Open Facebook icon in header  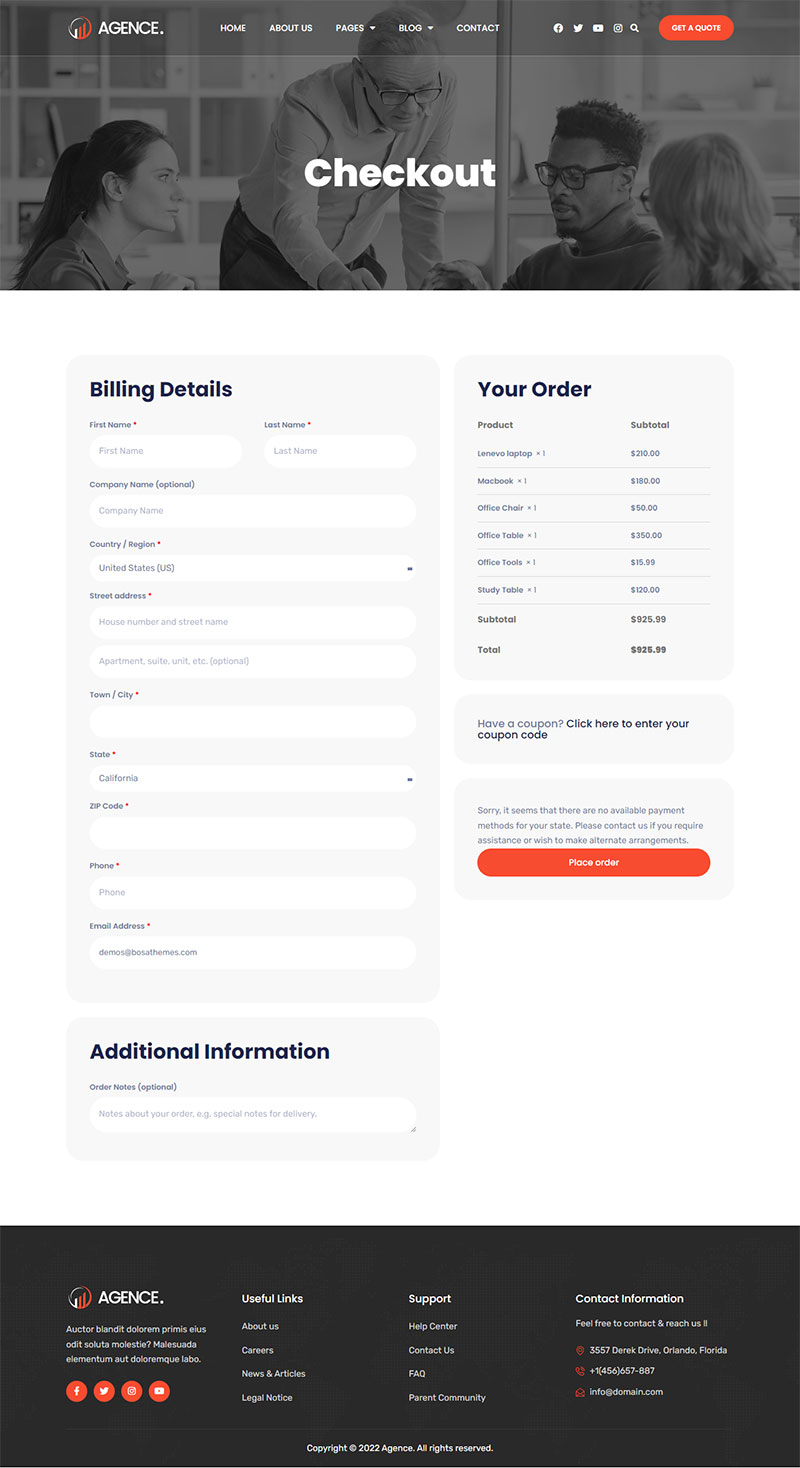(x=558, y=28)
